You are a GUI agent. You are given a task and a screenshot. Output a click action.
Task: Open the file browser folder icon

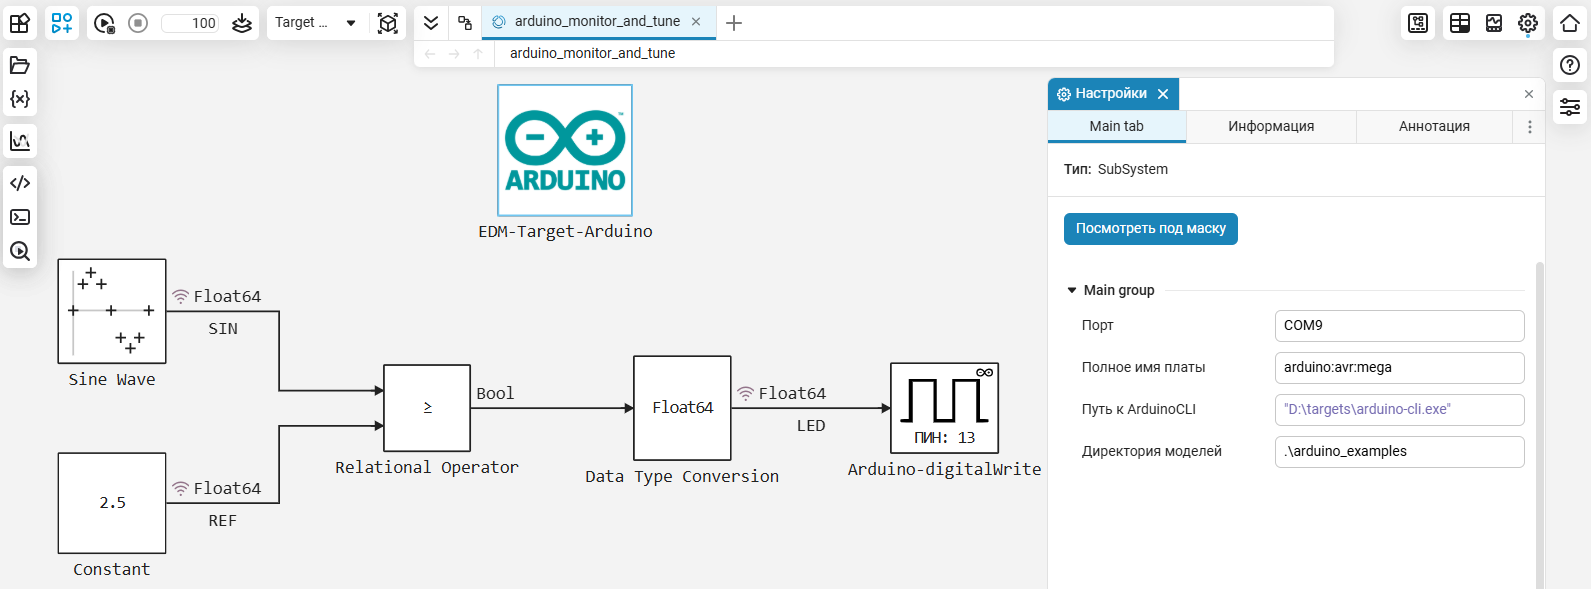[x=20, y=65]
